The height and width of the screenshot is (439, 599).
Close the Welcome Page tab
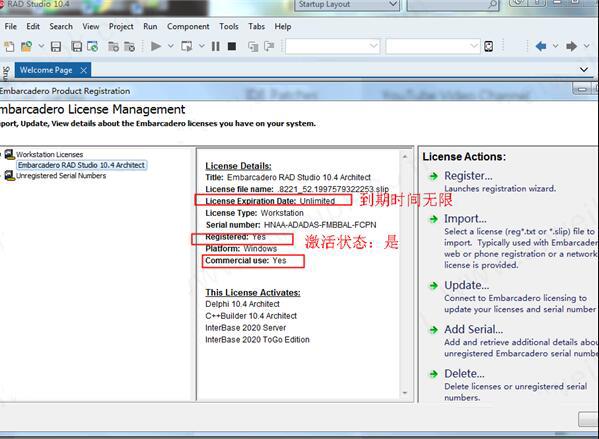[84, 70]
